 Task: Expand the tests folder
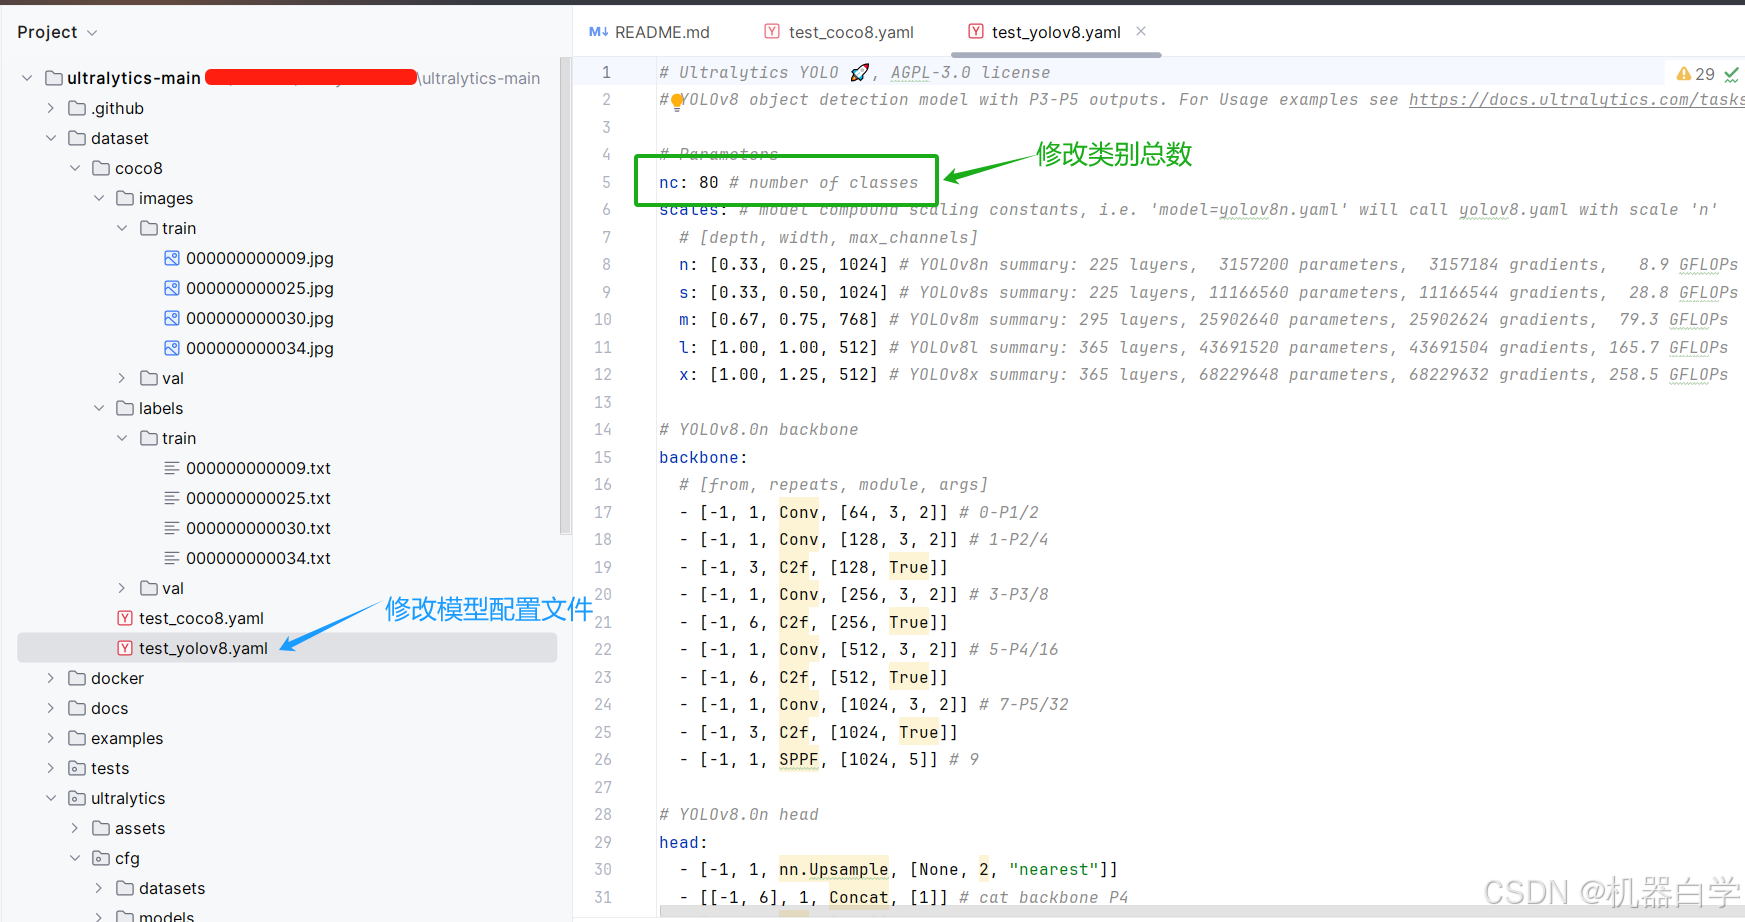[x=51, y=768]
